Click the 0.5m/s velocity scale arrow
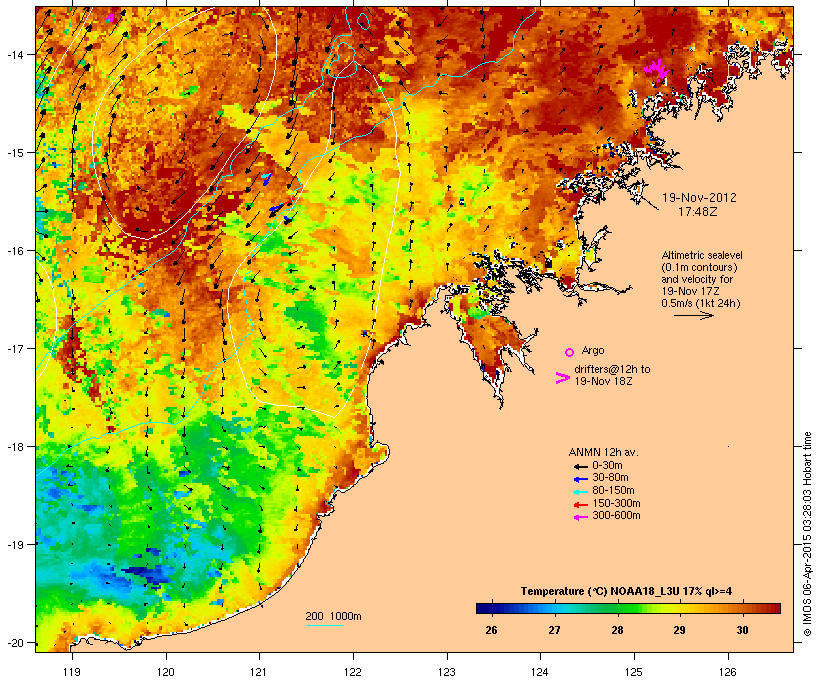 [693, 315]
